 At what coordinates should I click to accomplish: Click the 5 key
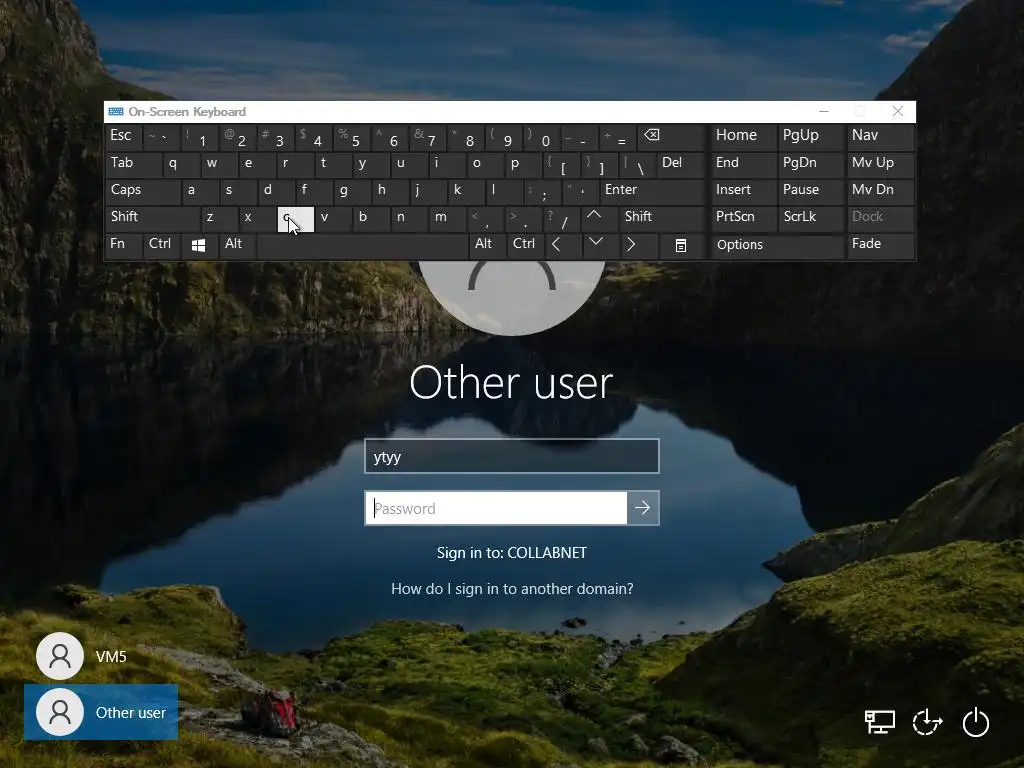pyautogui.click(x=352, y=138)
